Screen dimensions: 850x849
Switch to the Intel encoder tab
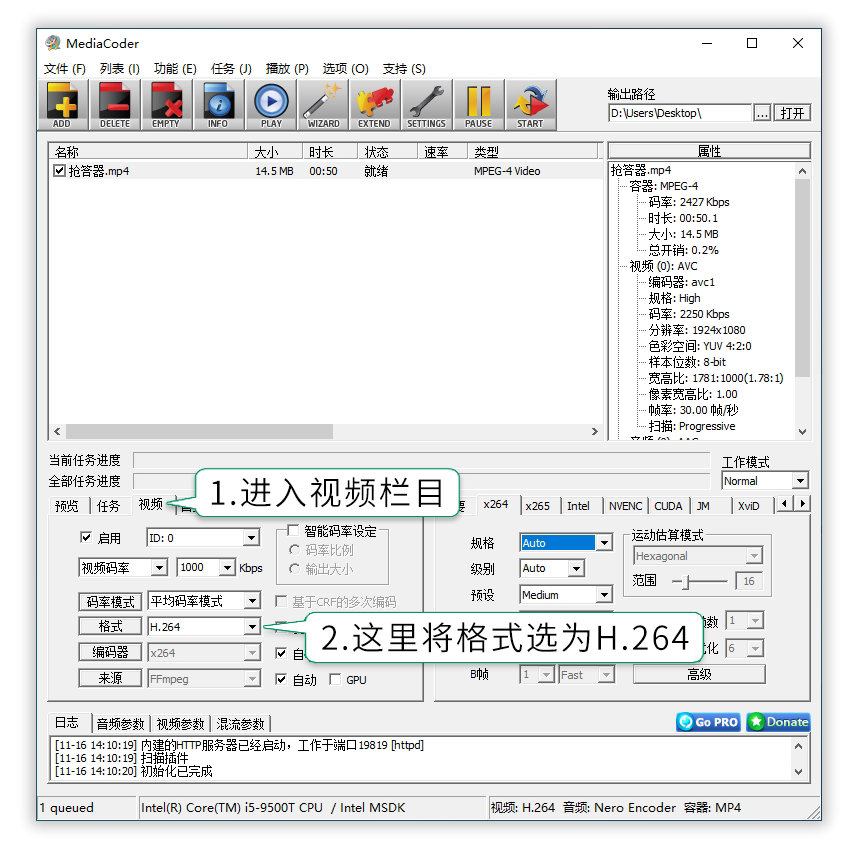coord(578,506)
